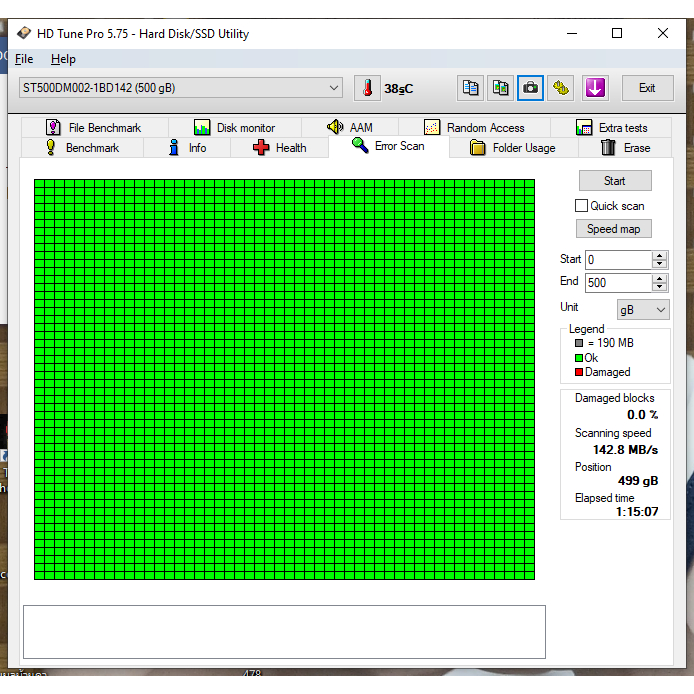Open options via the gears icon
The width and height of the screenshot is (694, 694).
coord(561,88)
